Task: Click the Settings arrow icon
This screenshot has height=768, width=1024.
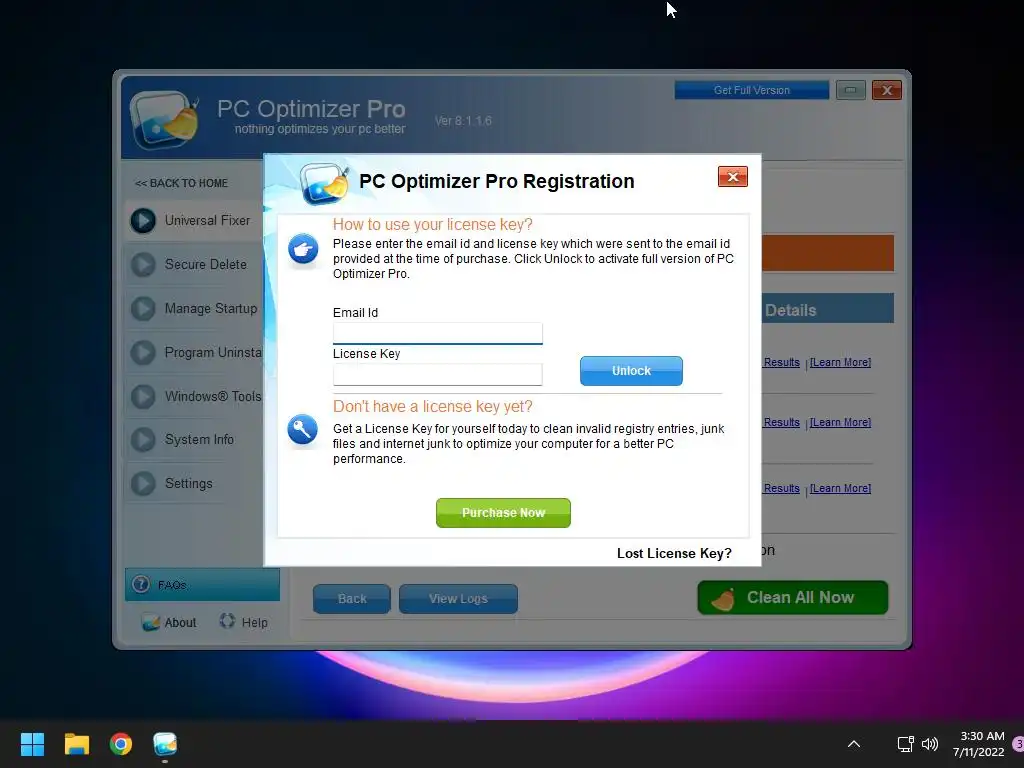Action: pyautogui.click(x=143, y=483)
